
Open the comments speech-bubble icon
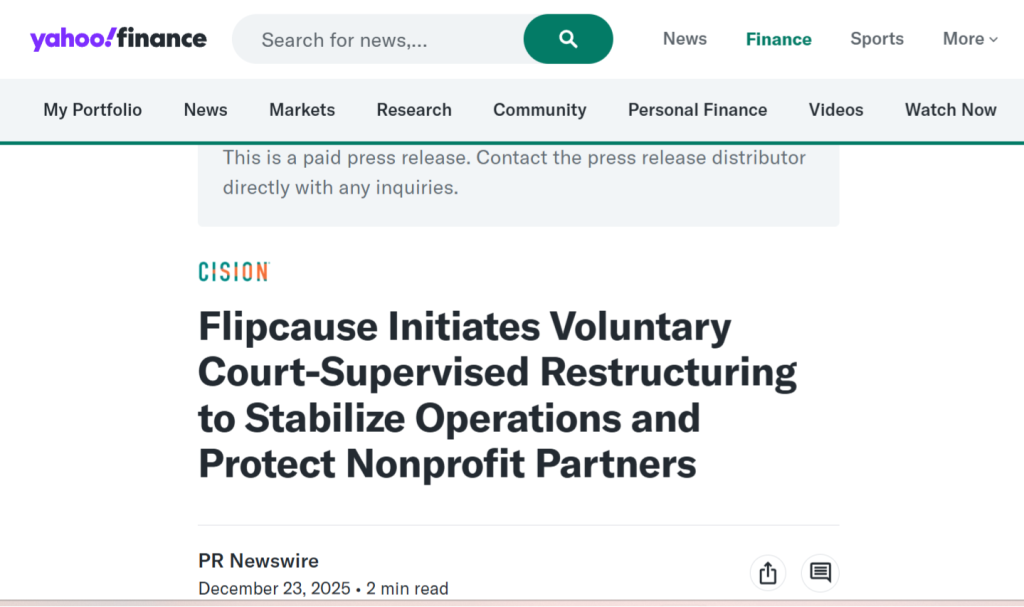point(820,573)
